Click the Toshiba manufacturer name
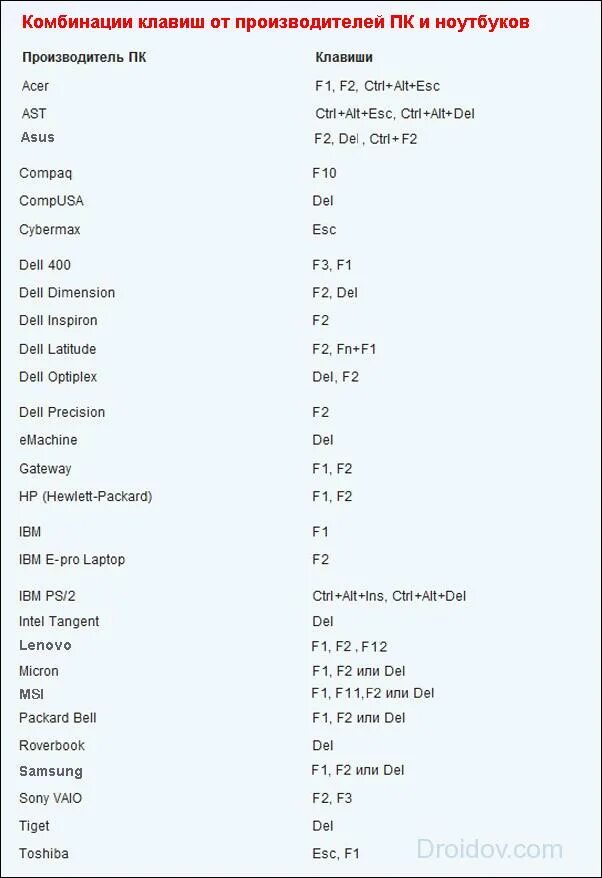This screenshot has width=602, height=878. [43, 853]
